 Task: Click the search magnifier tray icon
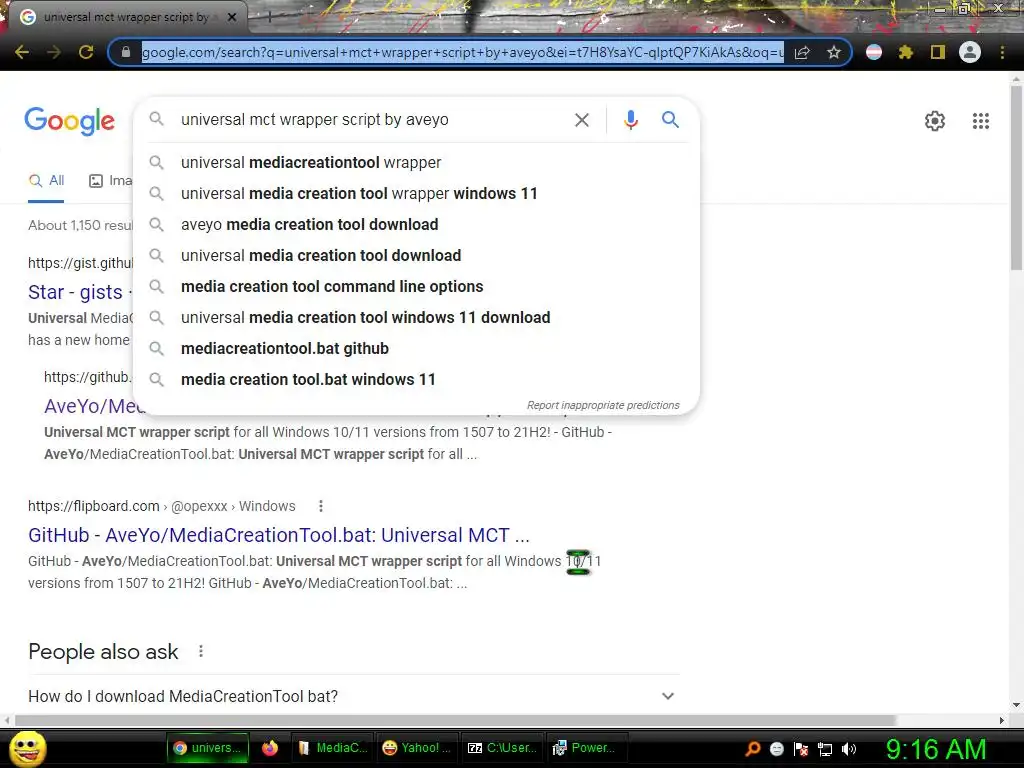click(752, 748)
